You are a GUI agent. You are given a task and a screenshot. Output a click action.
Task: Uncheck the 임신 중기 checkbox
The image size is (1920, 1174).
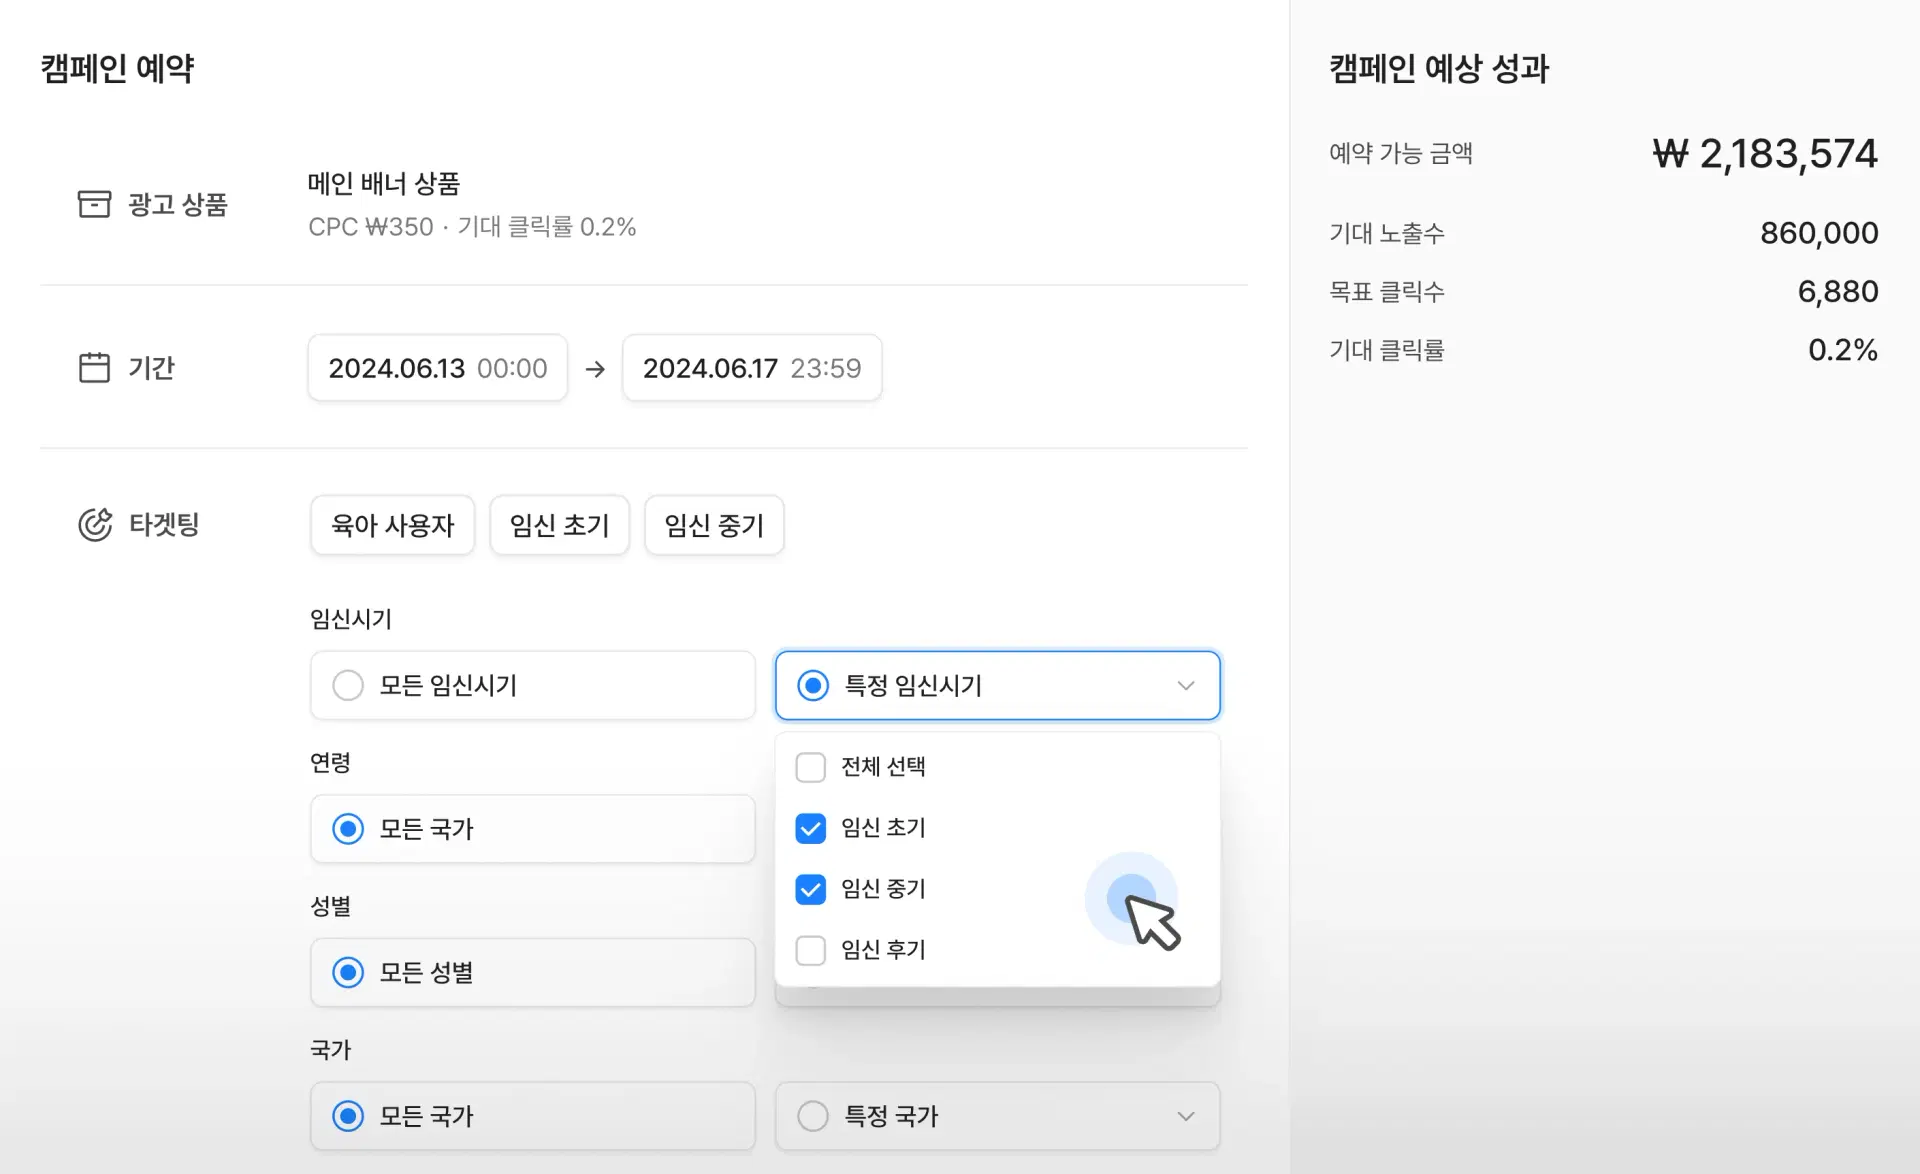[810, 889]
